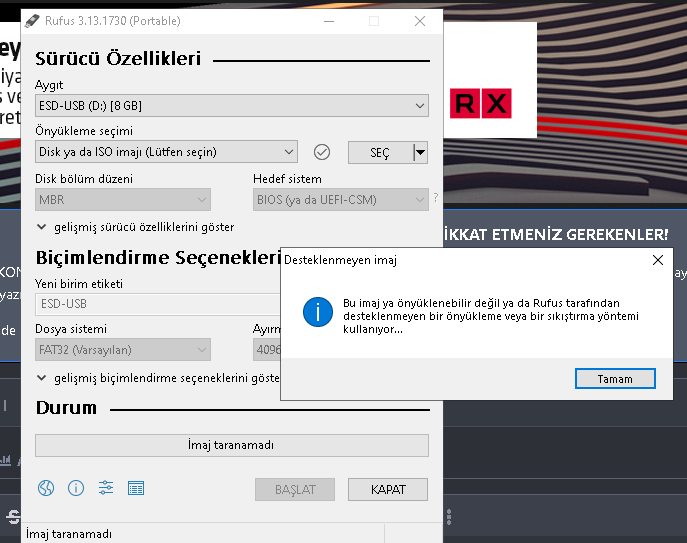This screenshot has width=687, height=543.
Task: Click the Yeni birim etiketi field
Action: click(x=158, y=304)
